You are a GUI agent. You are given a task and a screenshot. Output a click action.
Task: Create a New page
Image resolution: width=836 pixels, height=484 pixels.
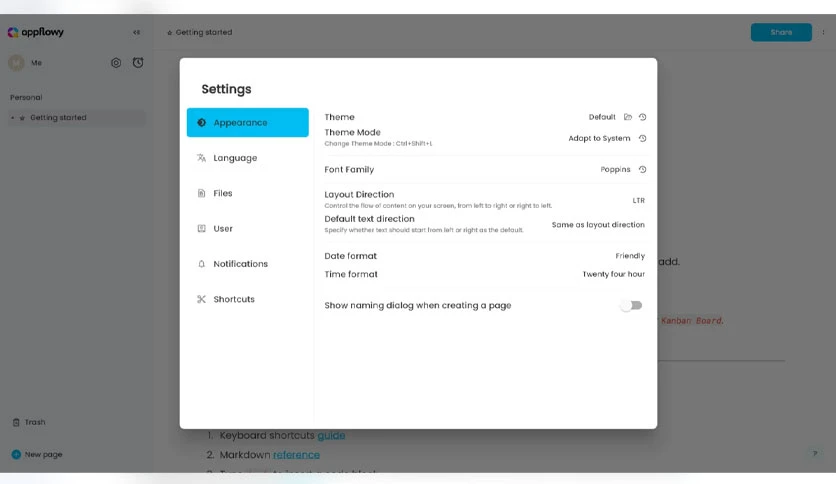click(37, 455)
